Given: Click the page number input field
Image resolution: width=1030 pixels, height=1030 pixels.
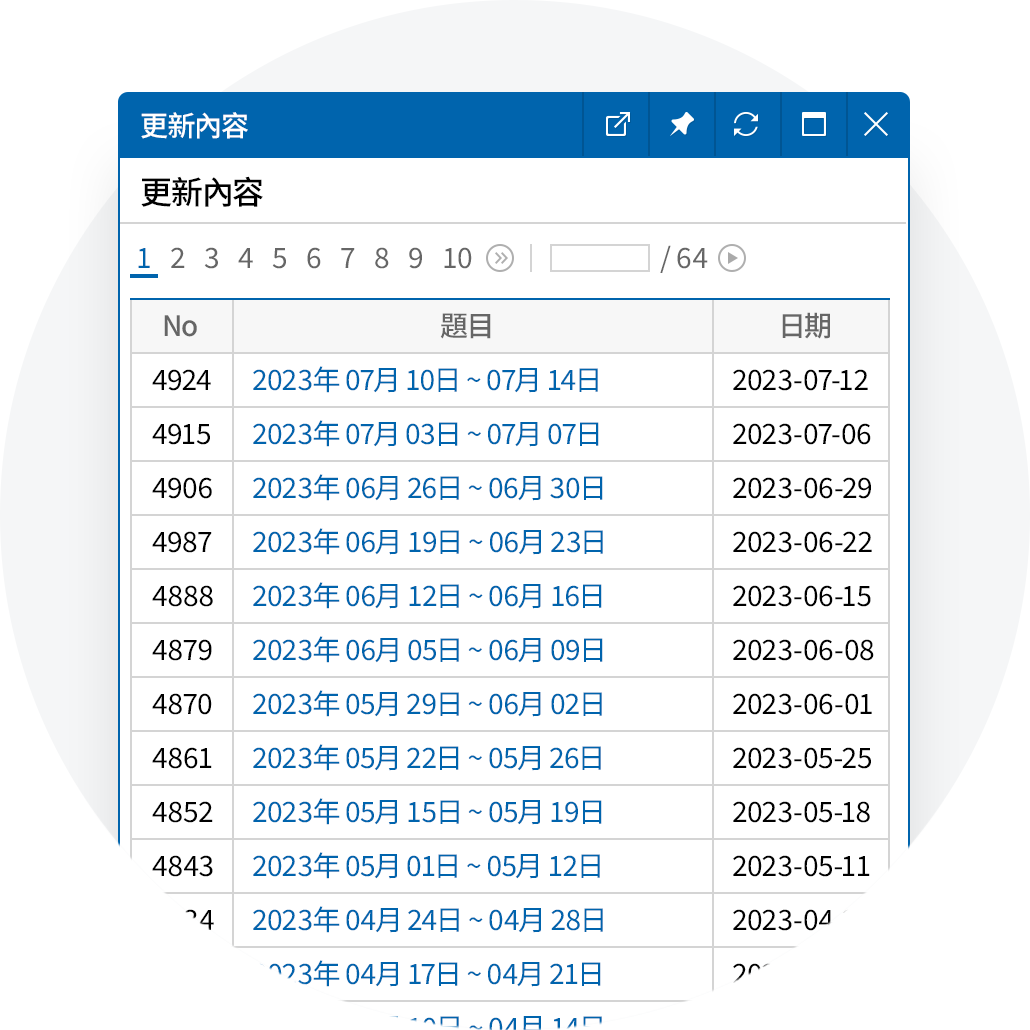Looking at the screenshot, I should coord(599,258).
